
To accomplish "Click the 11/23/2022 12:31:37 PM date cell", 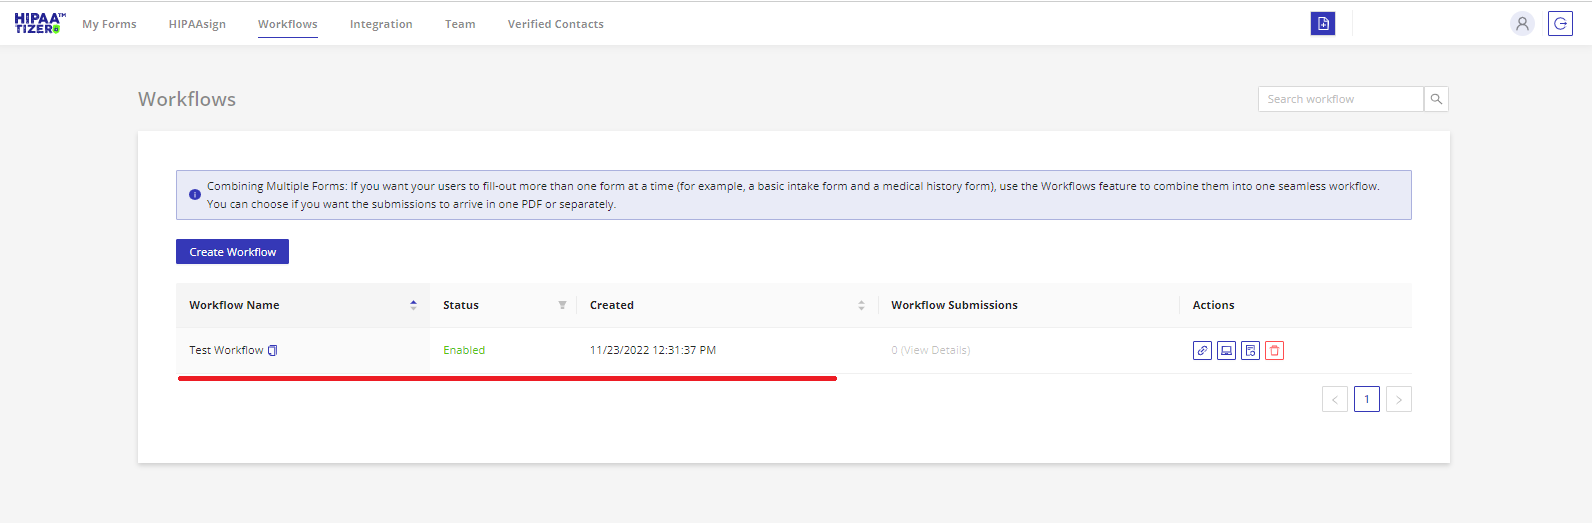I will (653, 350).
